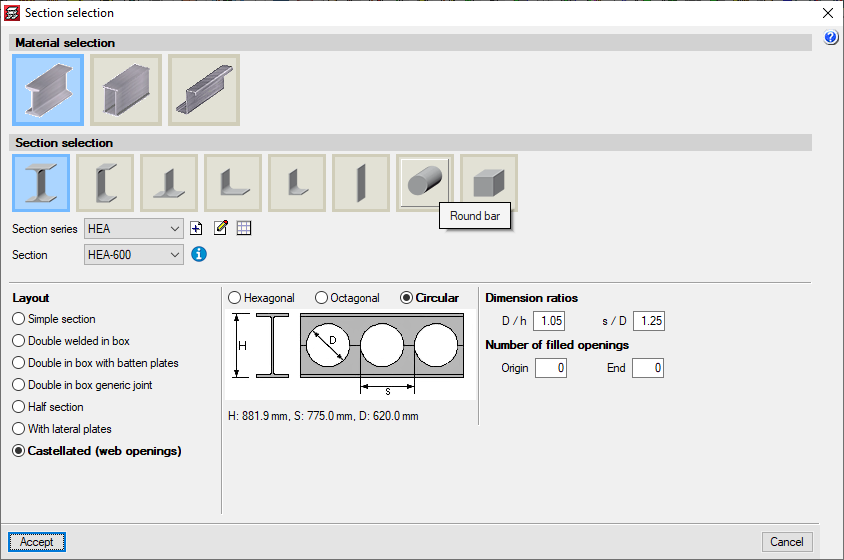Select the cold-formed steel material icon
The image size is (844, 560).
(x=204, y=90)
